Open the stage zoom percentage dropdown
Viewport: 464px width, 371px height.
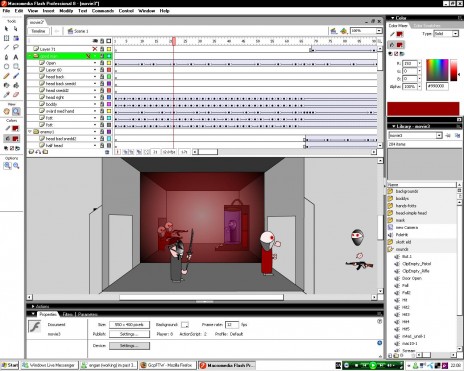pyautogui.click(x=379, y=31)
